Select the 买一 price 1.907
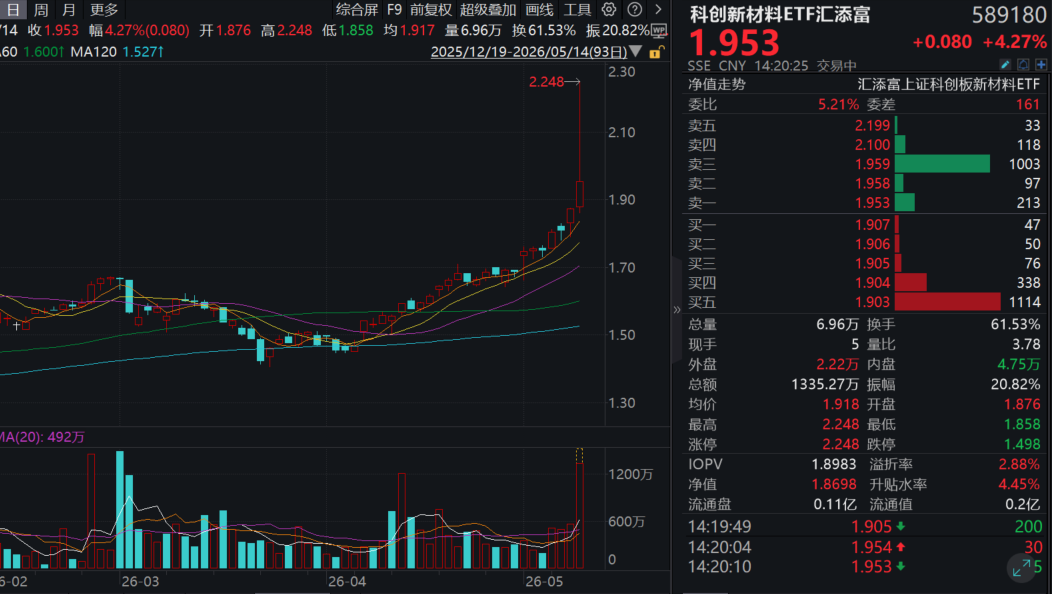1052x594 pixels. [x=872, y=225]
